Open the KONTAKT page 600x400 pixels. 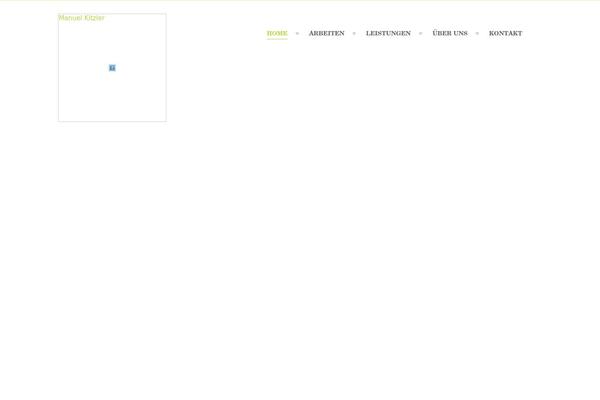click(505, 33)
